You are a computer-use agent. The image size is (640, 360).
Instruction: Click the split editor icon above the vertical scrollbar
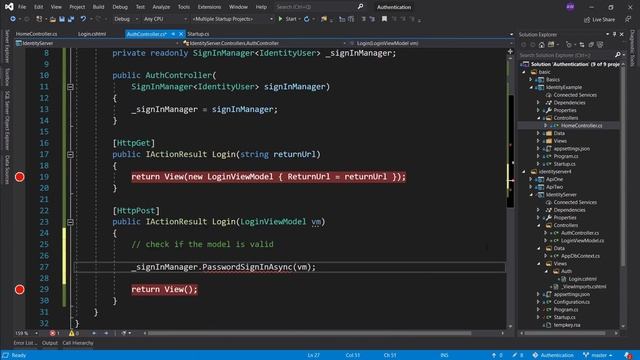tap(510, 51)
